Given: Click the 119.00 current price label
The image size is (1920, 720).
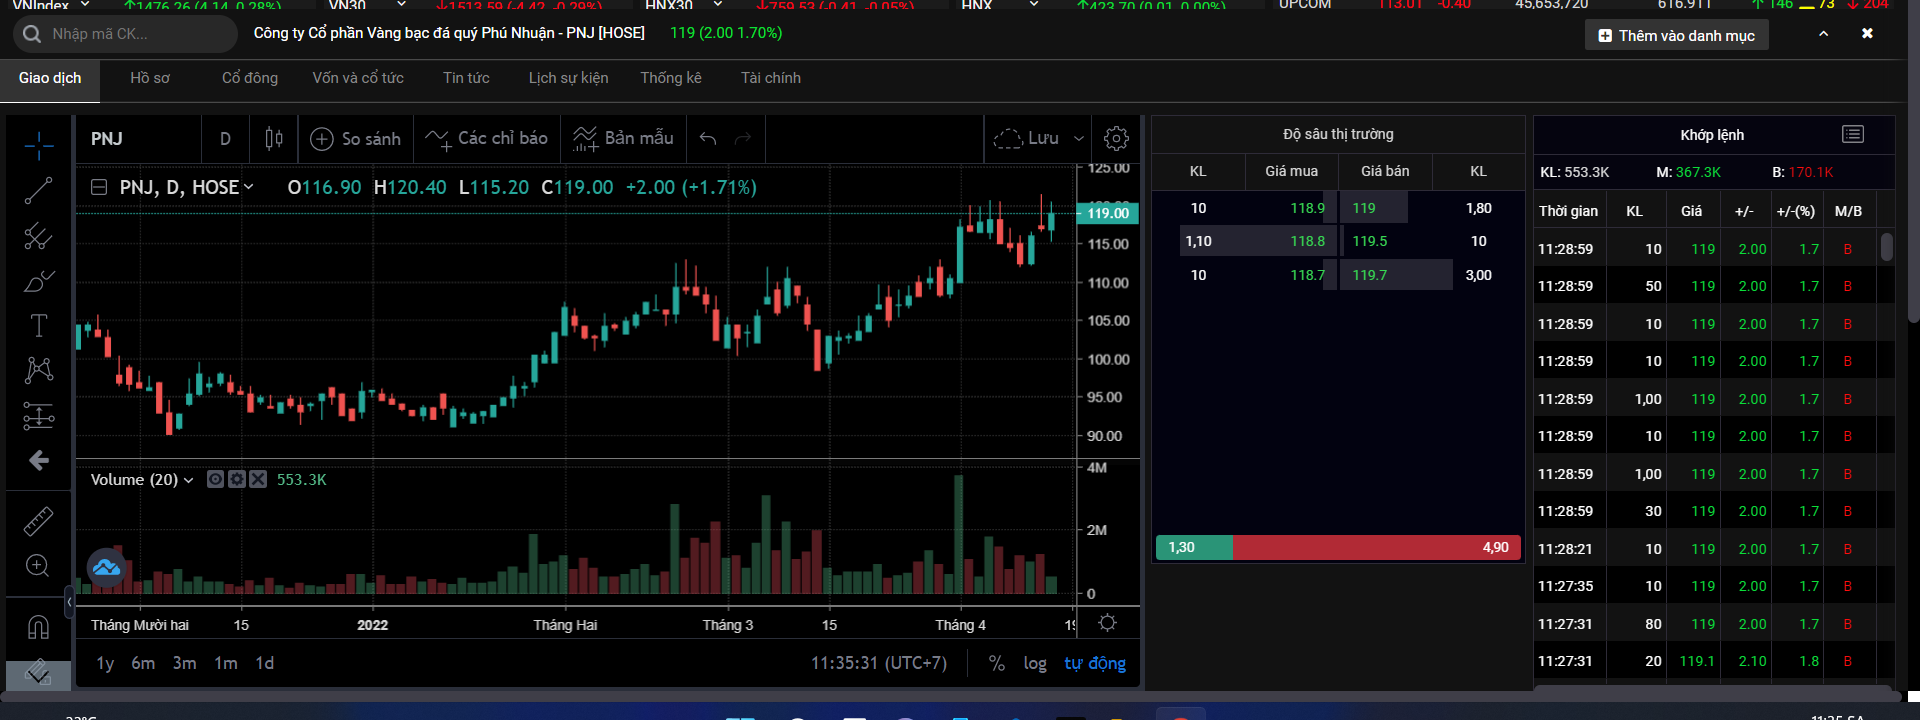Looking at the screenshot, I should [1108, 213].
